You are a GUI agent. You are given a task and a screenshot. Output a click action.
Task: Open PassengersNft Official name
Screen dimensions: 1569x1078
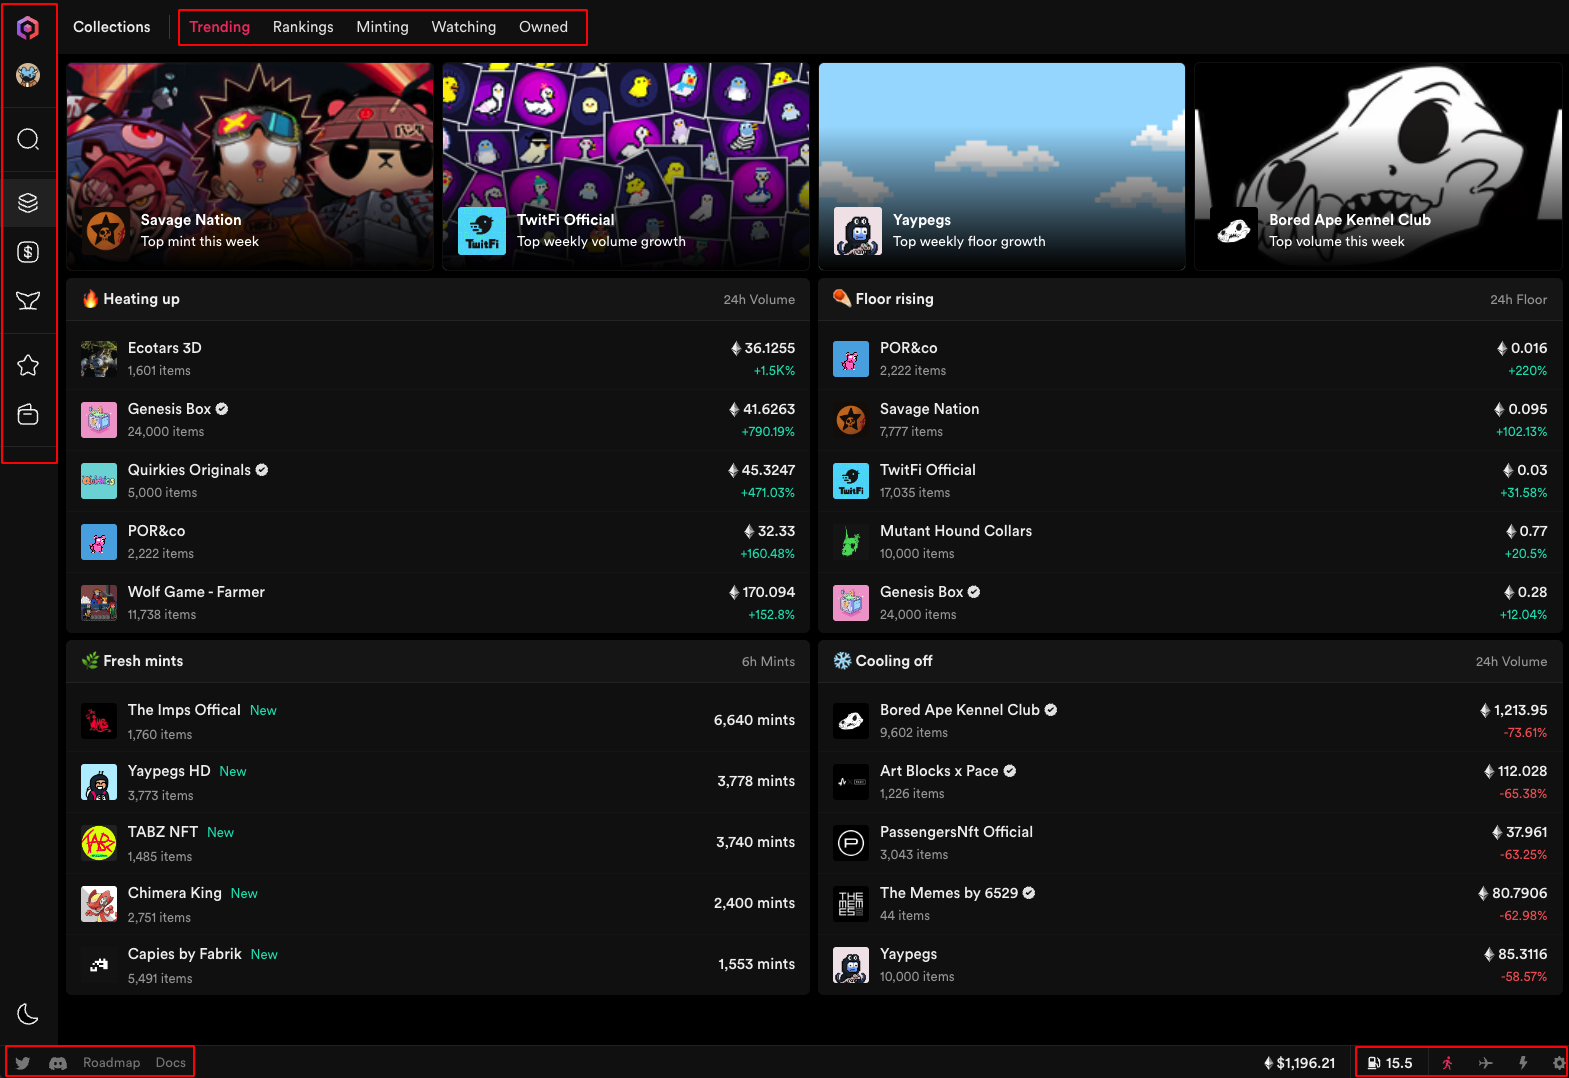coord(956,832)
